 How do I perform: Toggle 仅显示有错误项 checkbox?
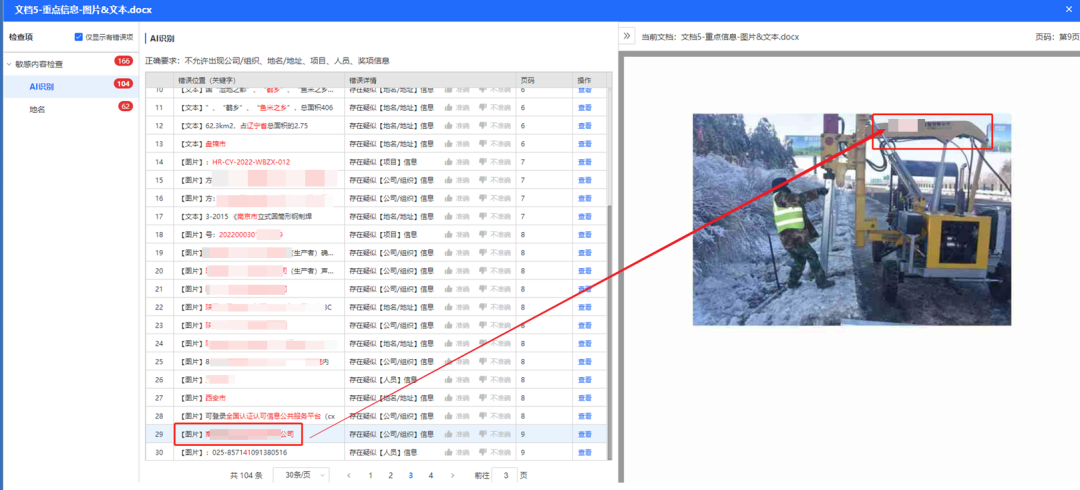tap(80, 37)
